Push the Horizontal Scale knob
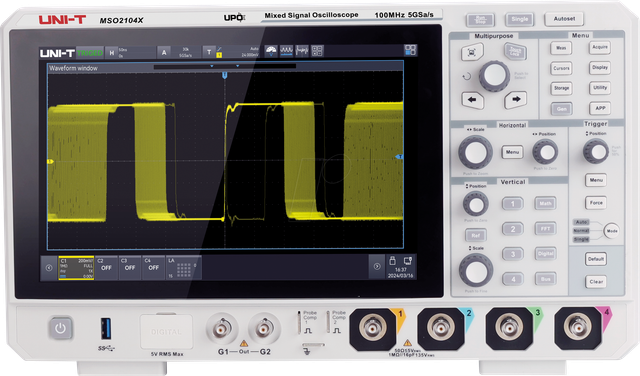This screenshot has height=376, width=640. 475,152
